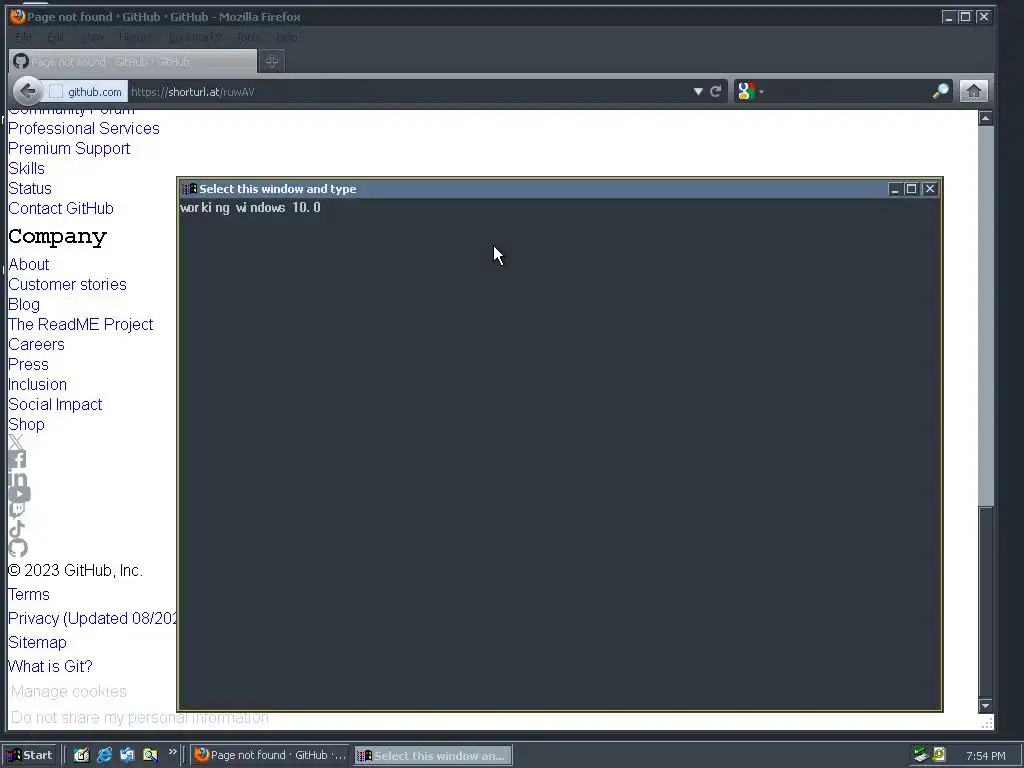This screenshot has height=768, width=1024.
Task: Click the YouTube social icon
Action: pyautogui.click(x=19, y=494)
